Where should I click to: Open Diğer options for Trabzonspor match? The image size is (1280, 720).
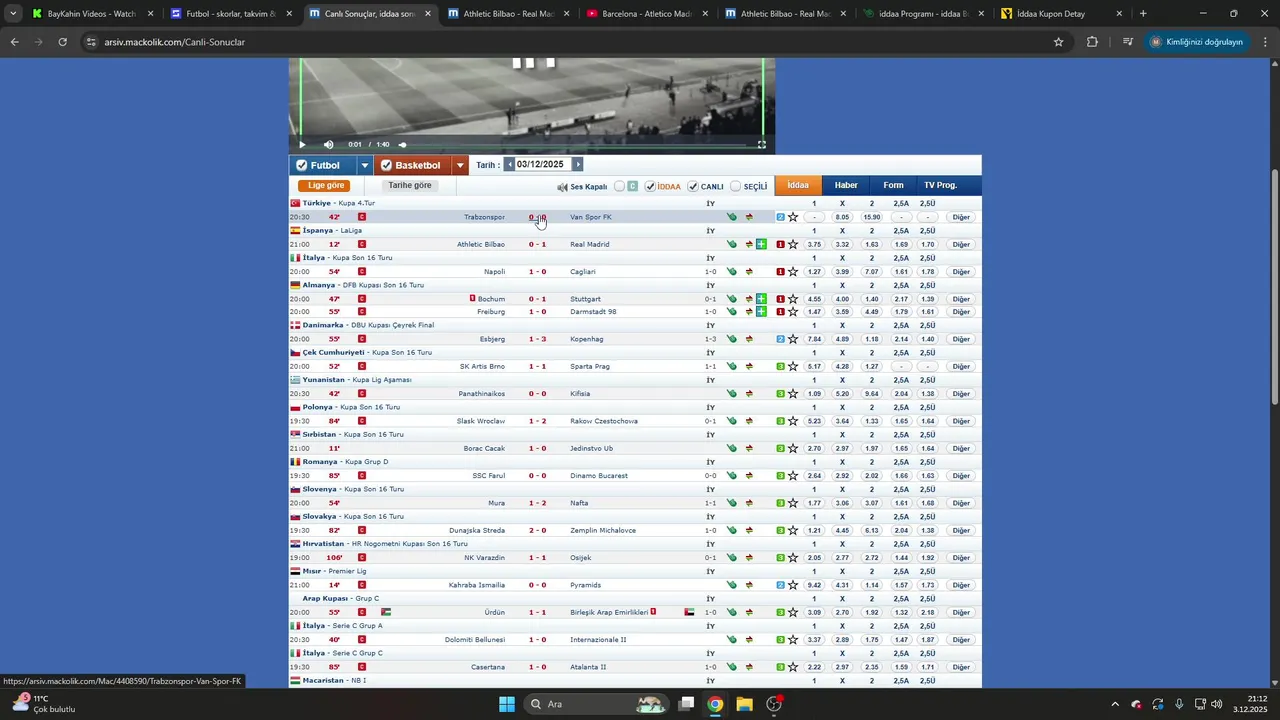961,217
